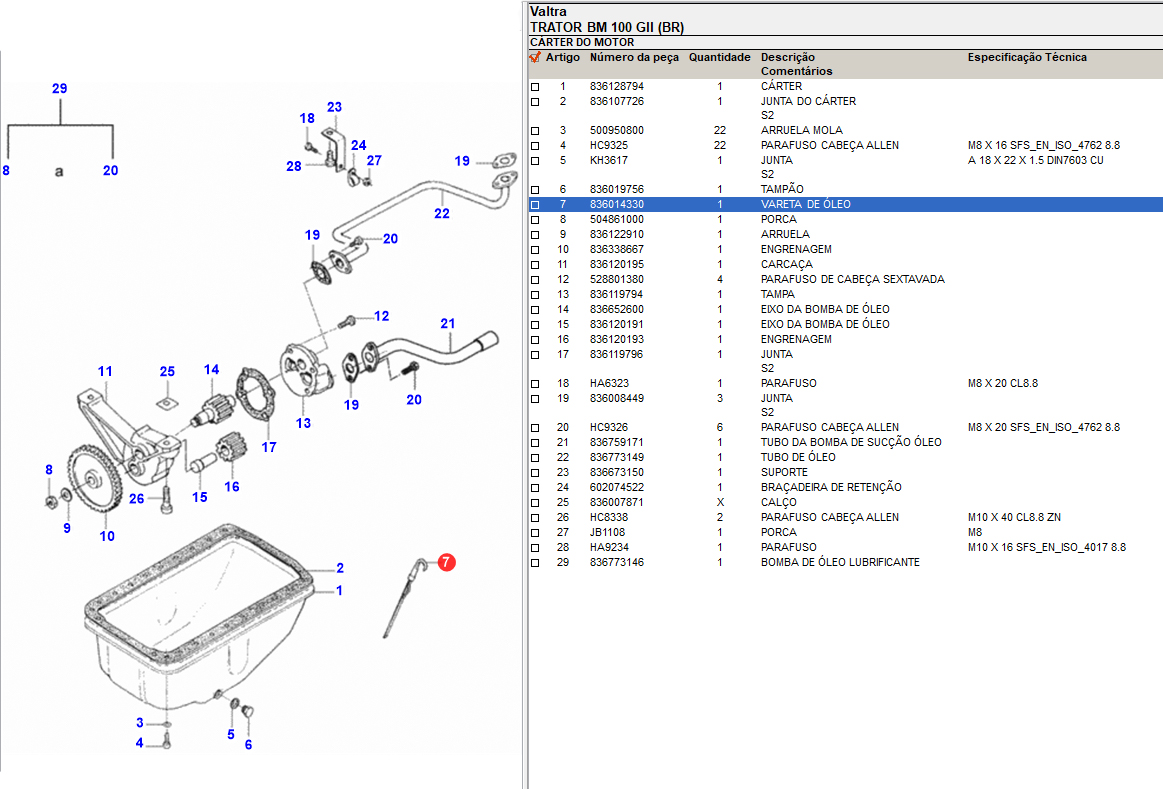Mark the checkbox for CARCAÇA

[x=535, y=265]
